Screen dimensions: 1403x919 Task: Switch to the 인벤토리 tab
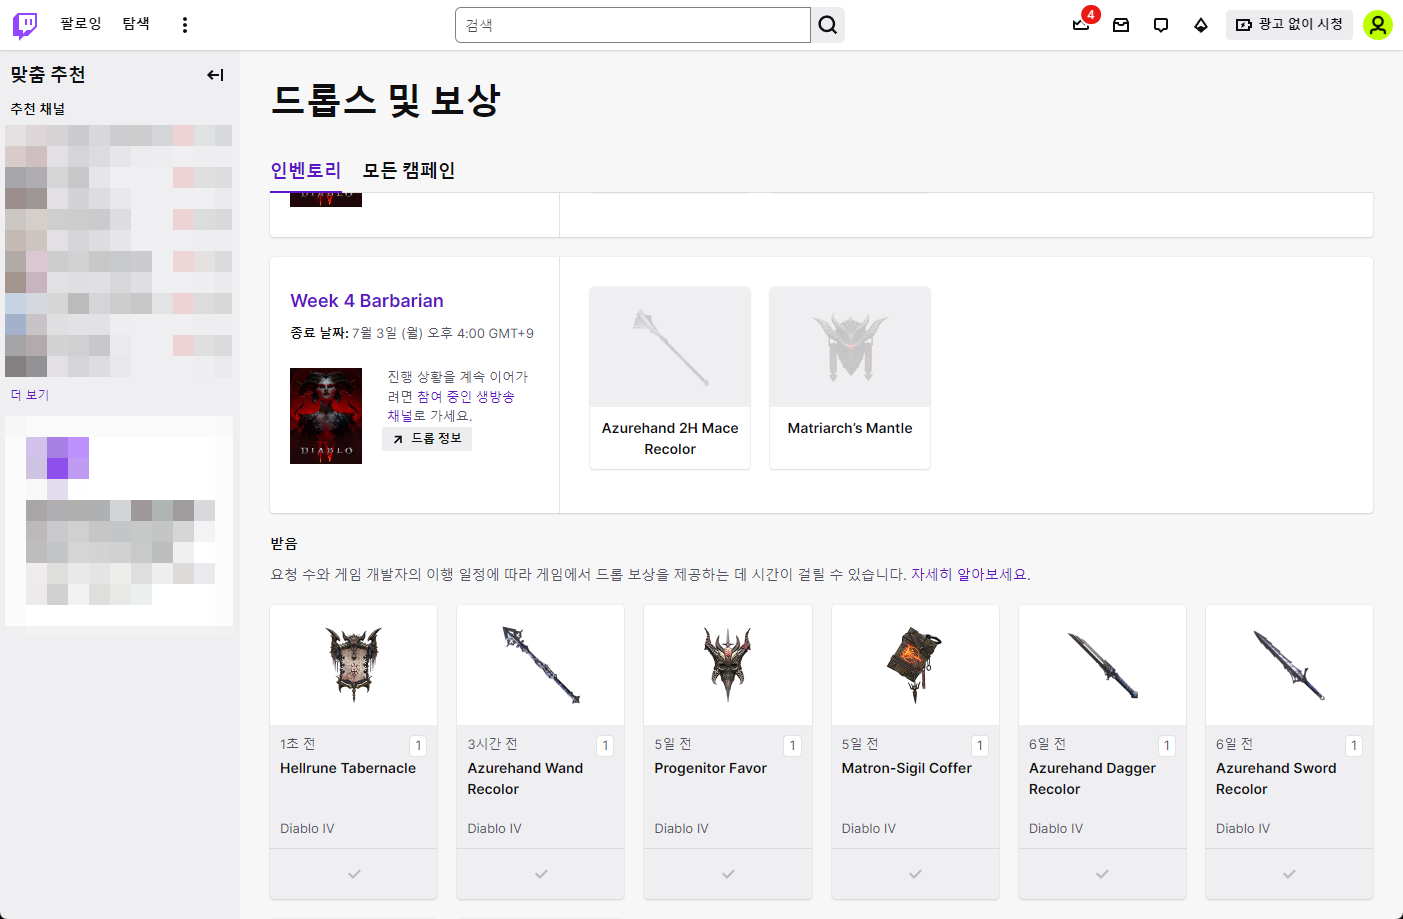point(306,171)
